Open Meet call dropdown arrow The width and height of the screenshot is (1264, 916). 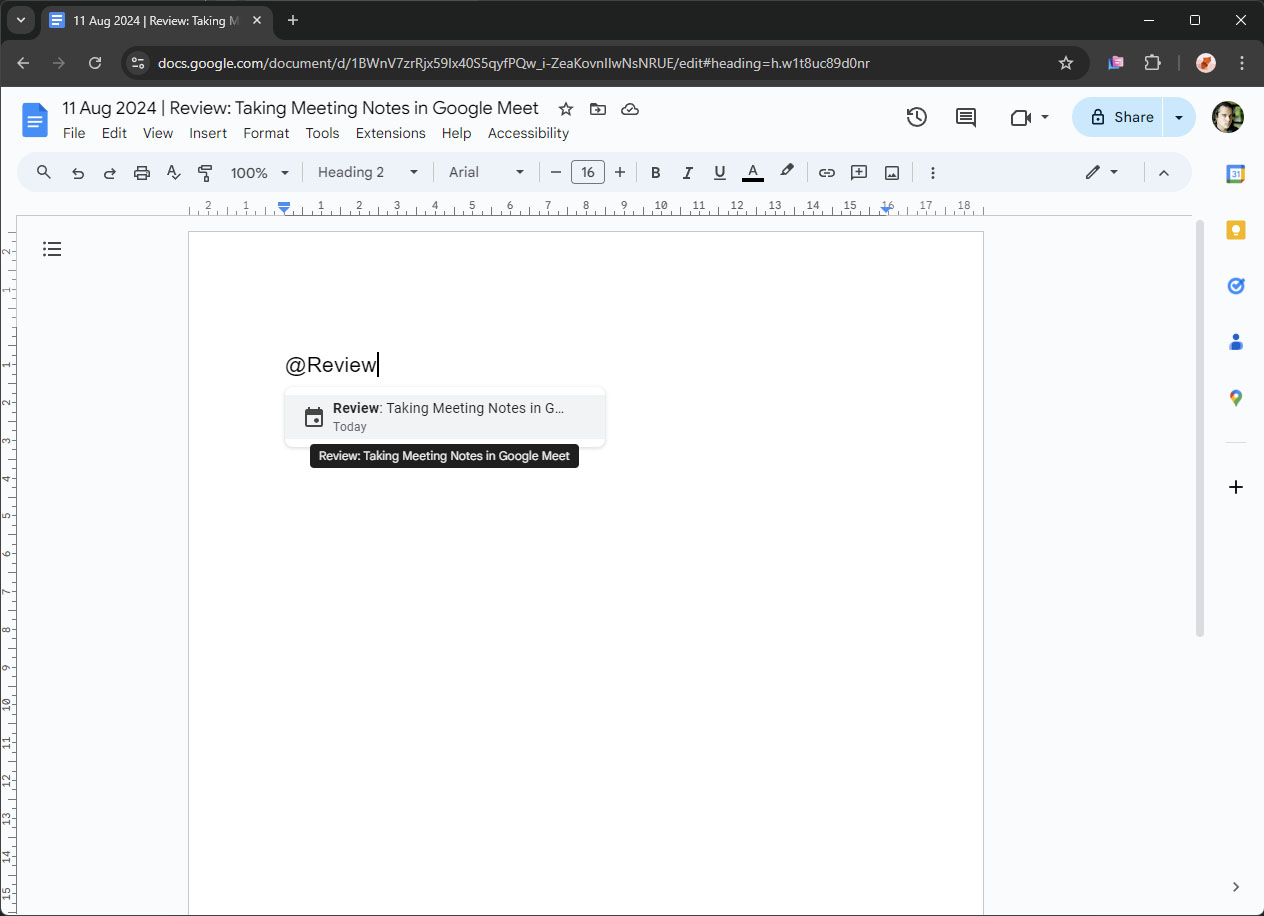click(x=1045, y=117)
